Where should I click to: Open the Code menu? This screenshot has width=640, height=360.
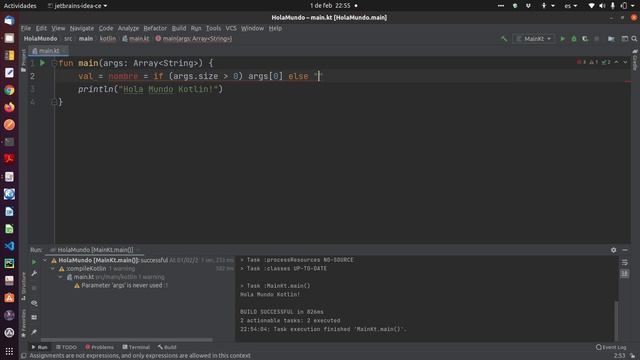click(106, 28)
